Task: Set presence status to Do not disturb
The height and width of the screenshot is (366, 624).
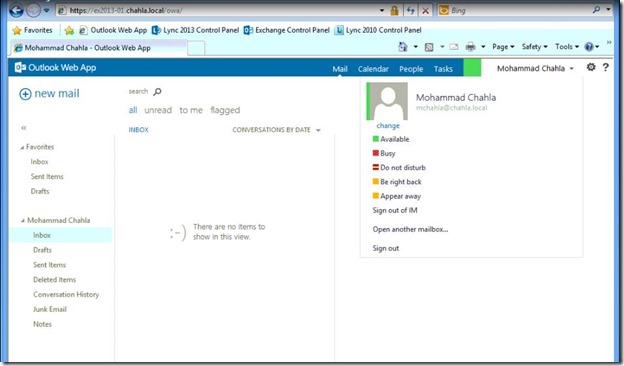Action: pos(399,167)
